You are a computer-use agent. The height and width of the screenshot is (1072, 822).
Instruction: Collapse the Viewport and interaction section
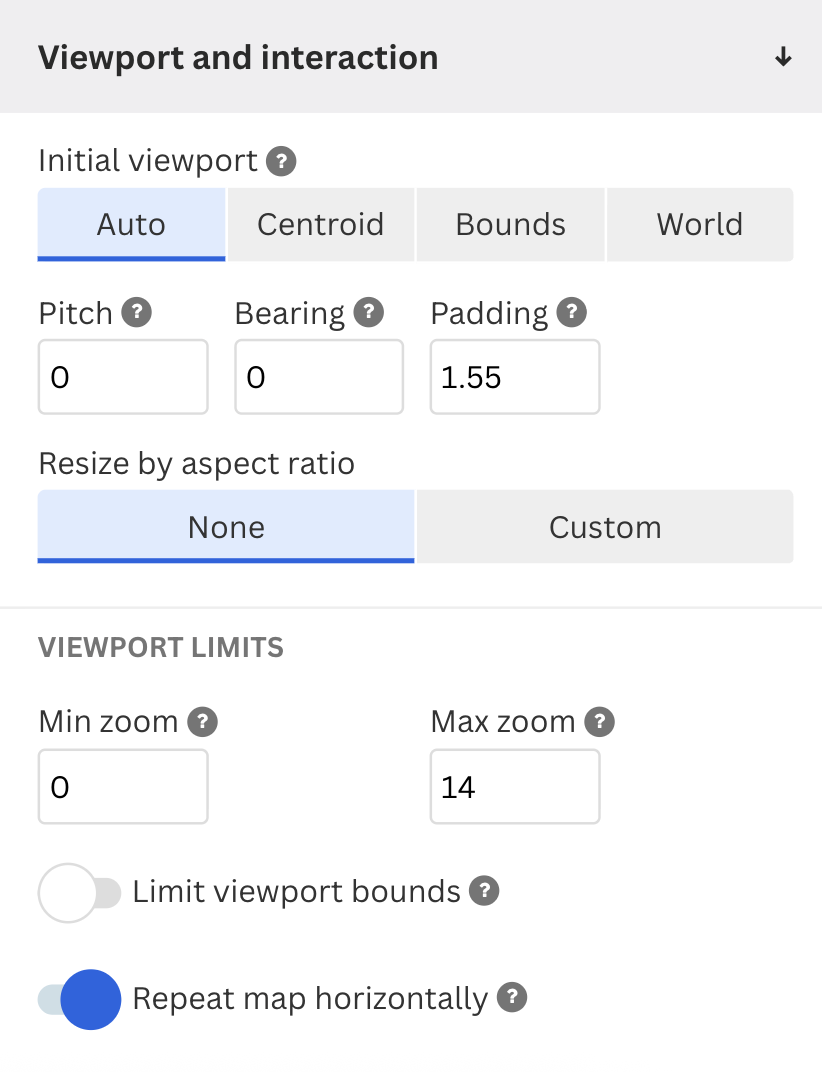pyautogui.click(x=783, y=57)
